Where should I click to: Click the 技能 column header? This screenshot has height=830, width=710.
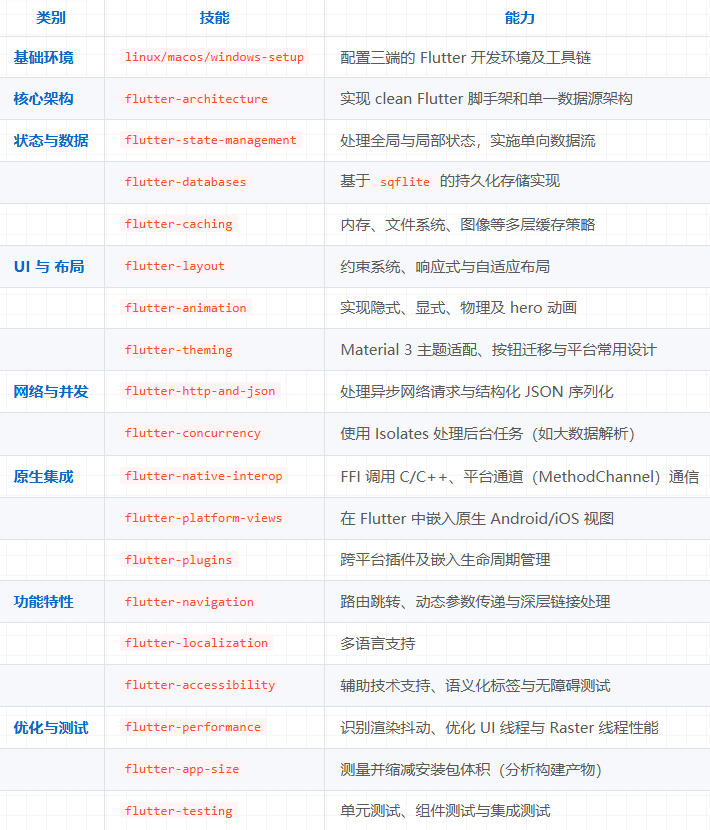point(214,18)
